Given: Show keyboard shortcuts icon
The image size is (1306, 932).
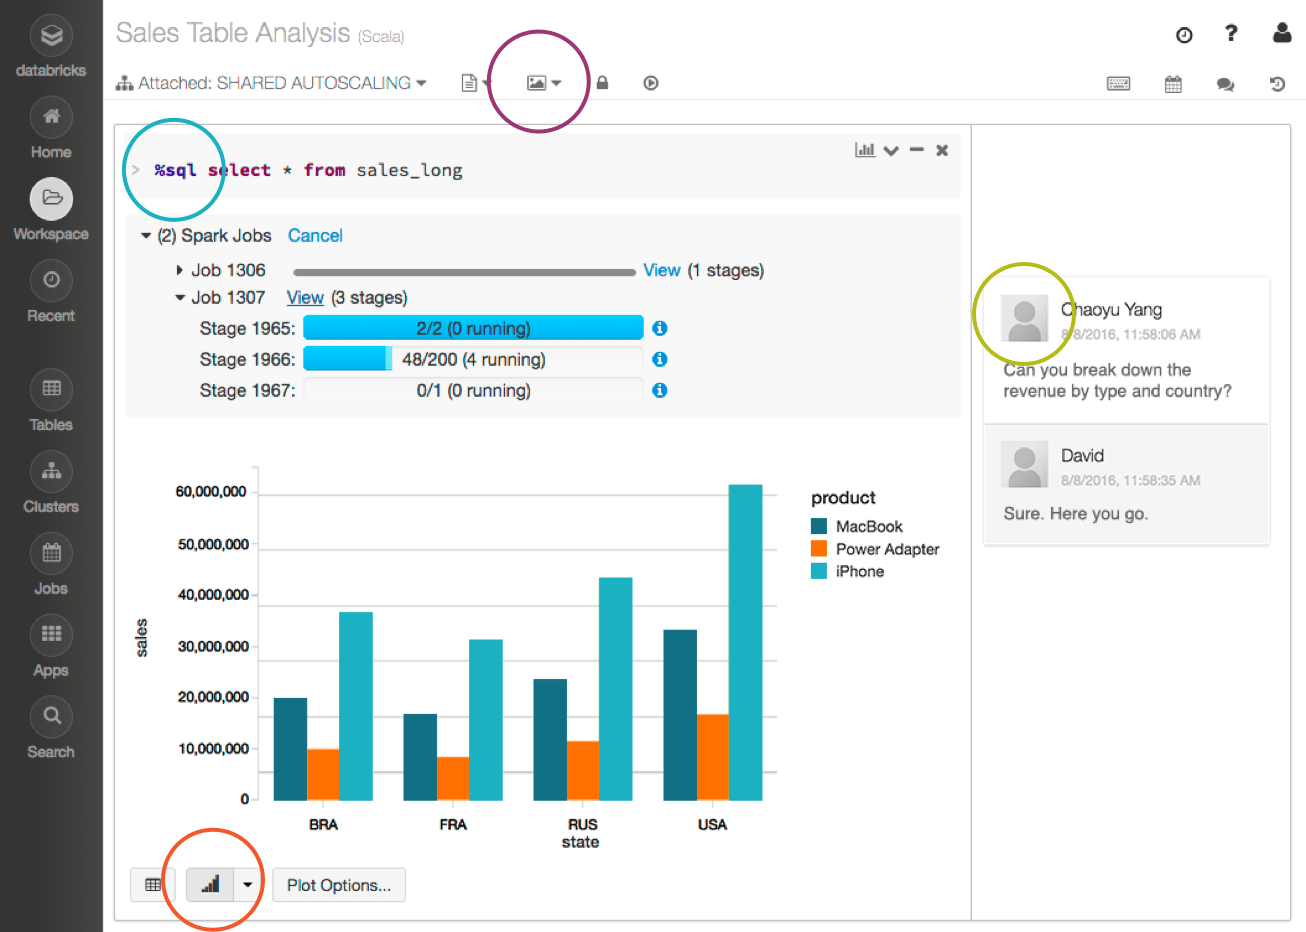Looking at the screenshot, I should tap(1118, 84).
